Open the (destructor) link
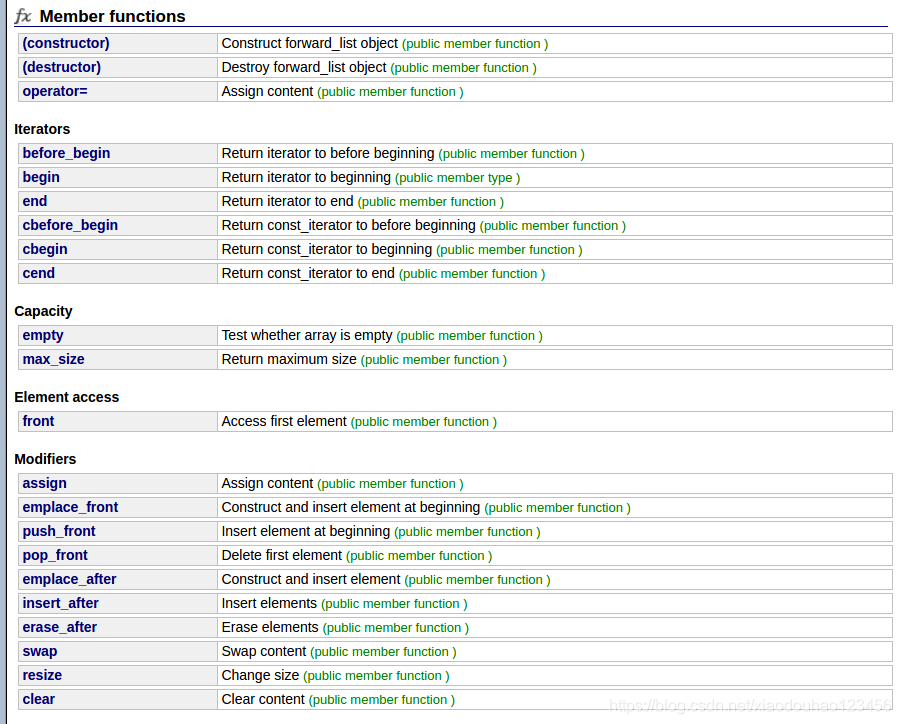Image resolution: width=901 pixels, height=724 pixels. point(61,68)
